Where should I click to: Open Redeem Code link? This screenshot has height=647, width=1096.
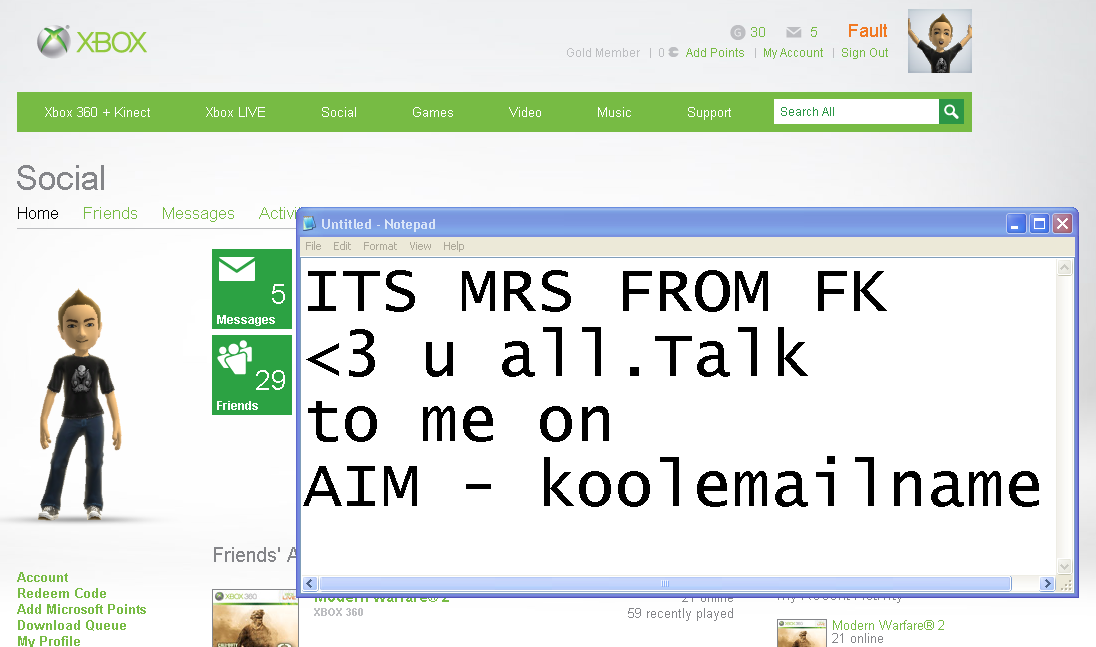click(62, 593)
